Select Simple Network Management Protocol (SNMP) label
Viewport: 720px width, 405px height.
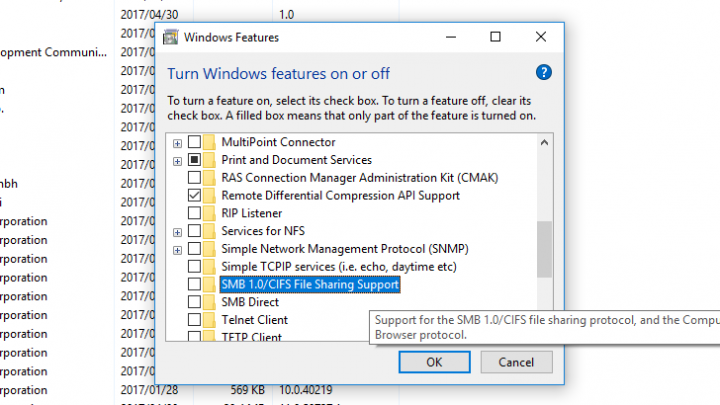(345, 249)
